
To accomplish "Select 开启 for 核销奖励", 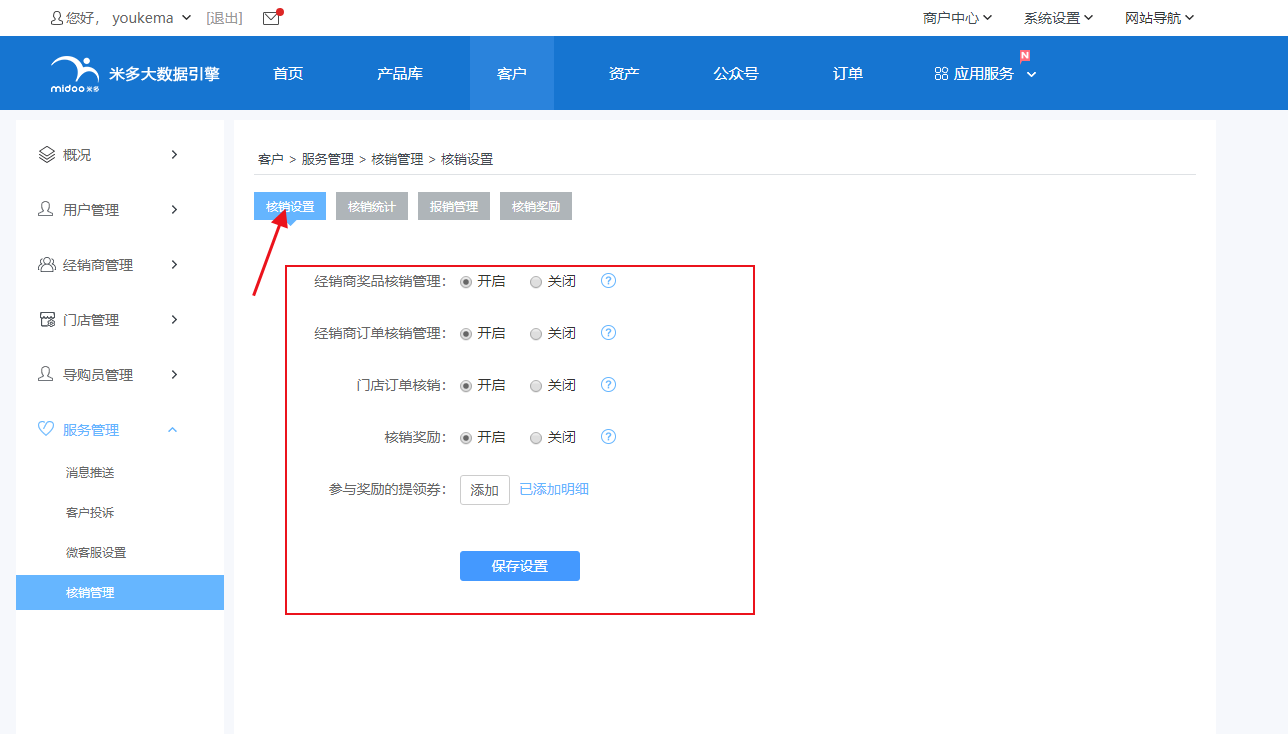I will click(x=466, y=438).
